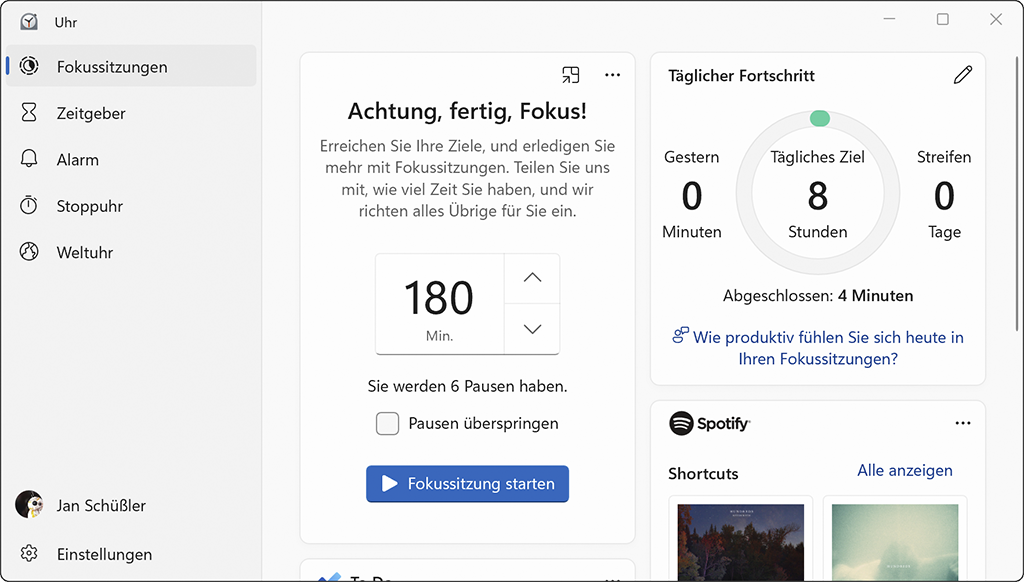This screenshot has height=582, width=1024.
Task: Increase focus minutes with up chevron
Action: [x=532, y=278]
